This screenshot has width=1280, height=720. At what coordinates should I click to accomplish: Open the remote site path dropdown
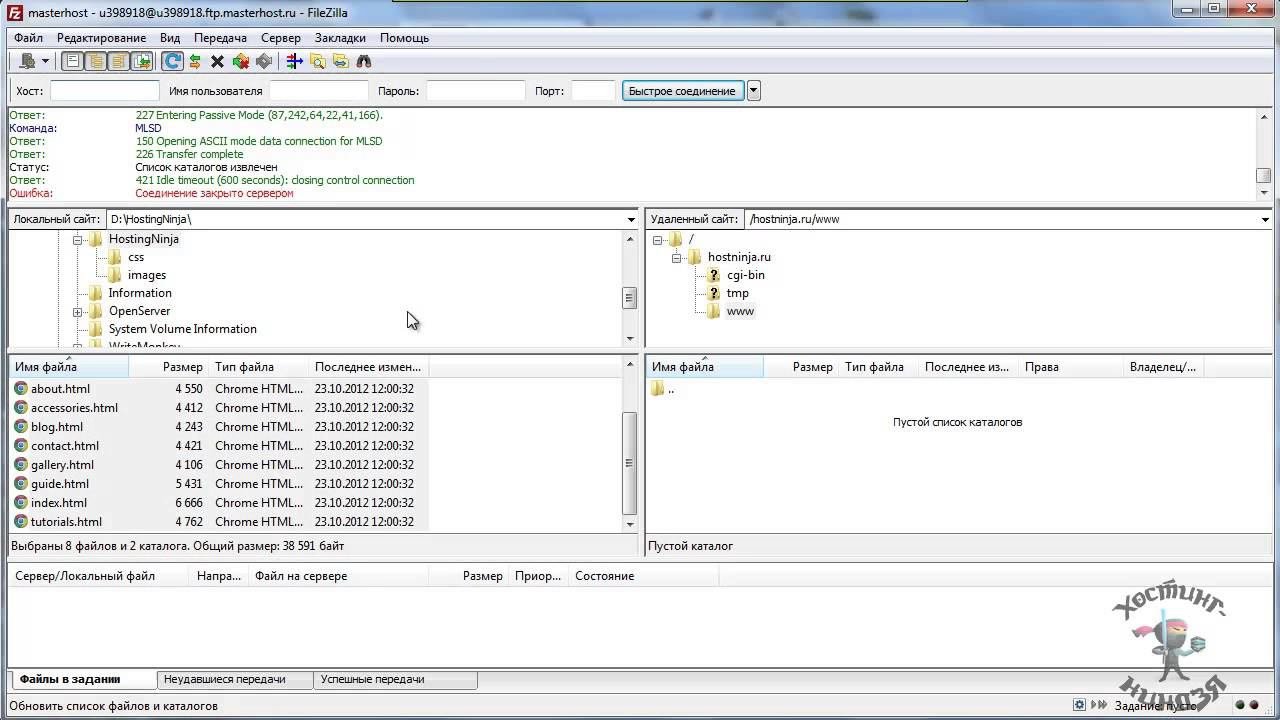point(1265,219)
